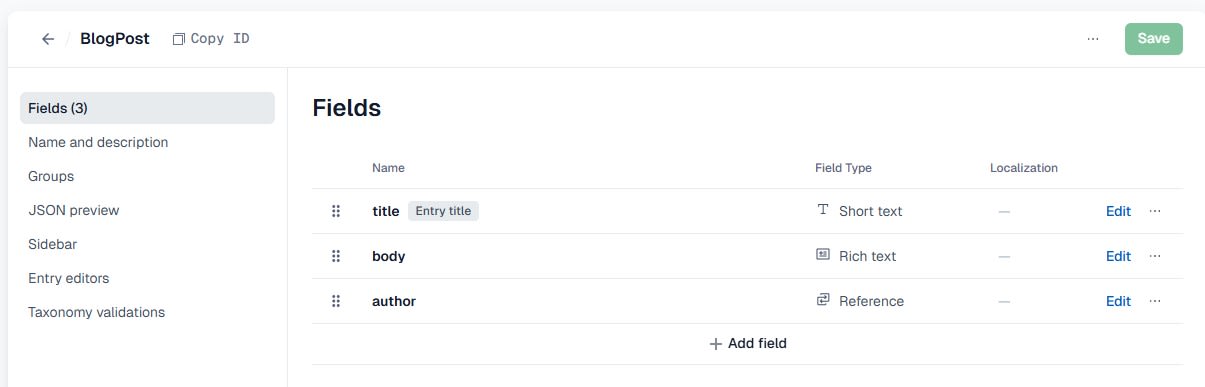Click the Reference type icon
Screen dimensions: 1205x387
[x=823, y=300]
